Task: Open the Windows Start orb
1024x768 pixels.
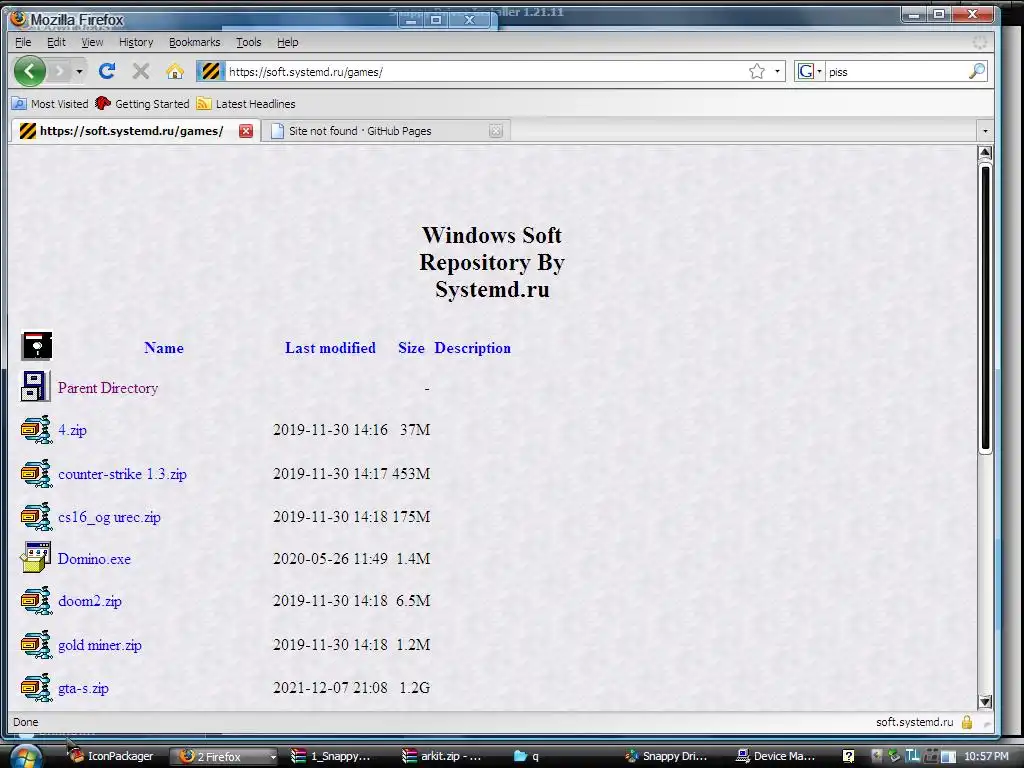Action: 25,756
